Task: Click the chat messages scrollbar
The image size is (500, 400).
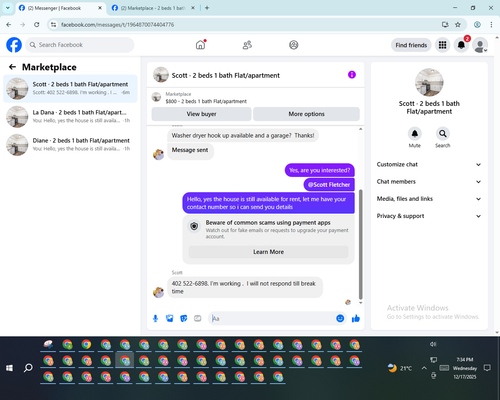Action: coord(360,244)
